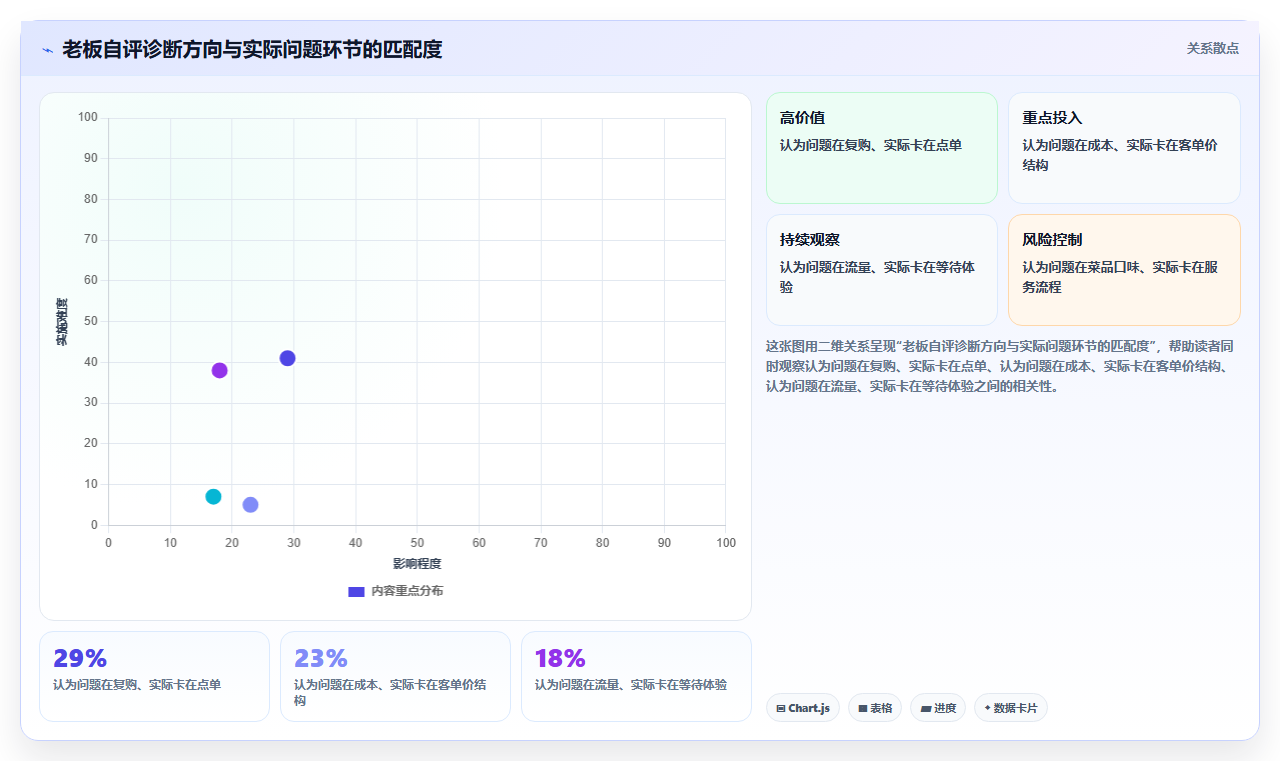Click the chart title 老板自评诊断方向与实际问题环节的匹配度

coord(252,49)
